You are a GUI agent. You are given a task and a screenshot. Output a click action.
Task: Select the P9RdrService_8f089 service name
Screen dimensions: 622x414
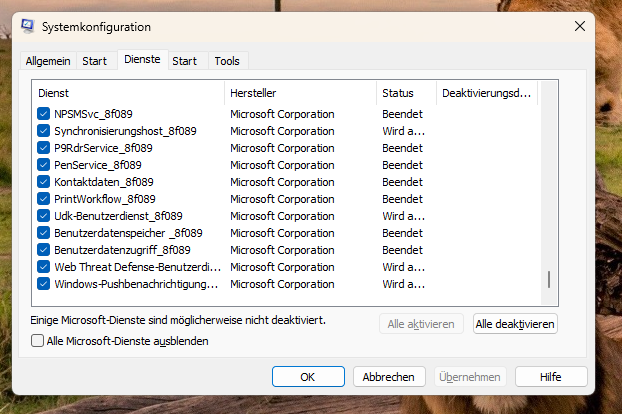[x=103, y=148]
